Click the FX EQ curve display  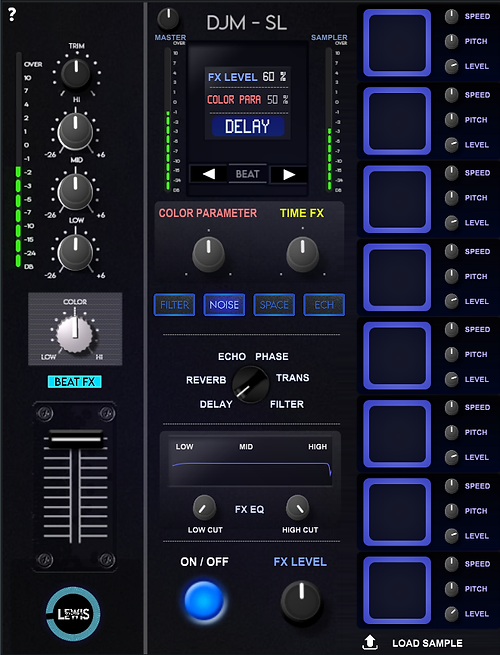(250, 463)
